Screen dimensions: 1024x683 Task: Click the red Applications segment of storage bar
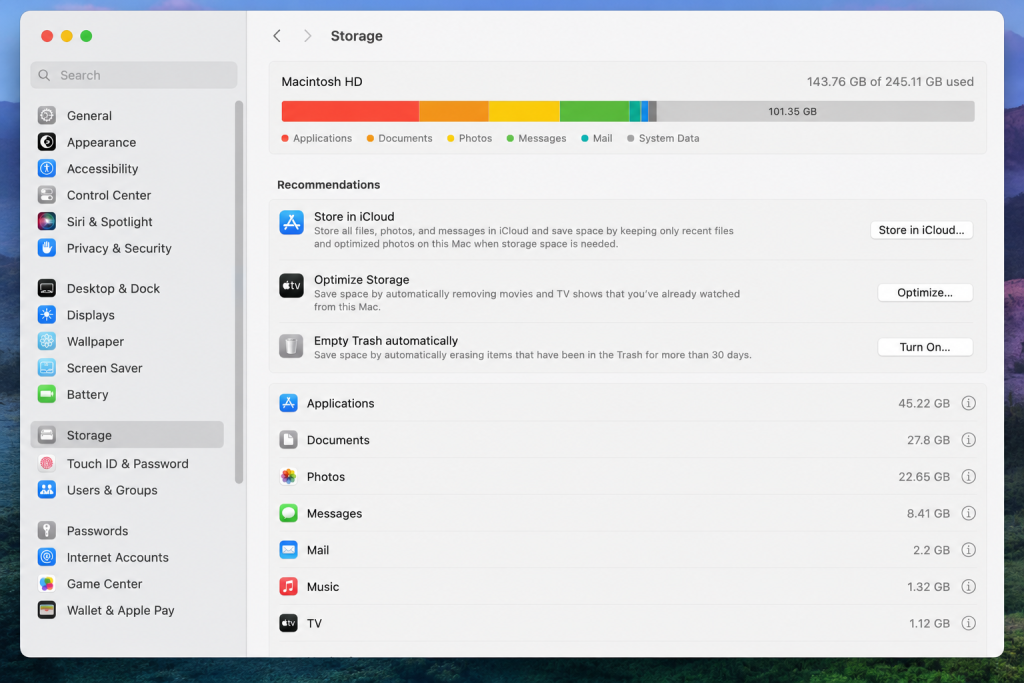350,111
